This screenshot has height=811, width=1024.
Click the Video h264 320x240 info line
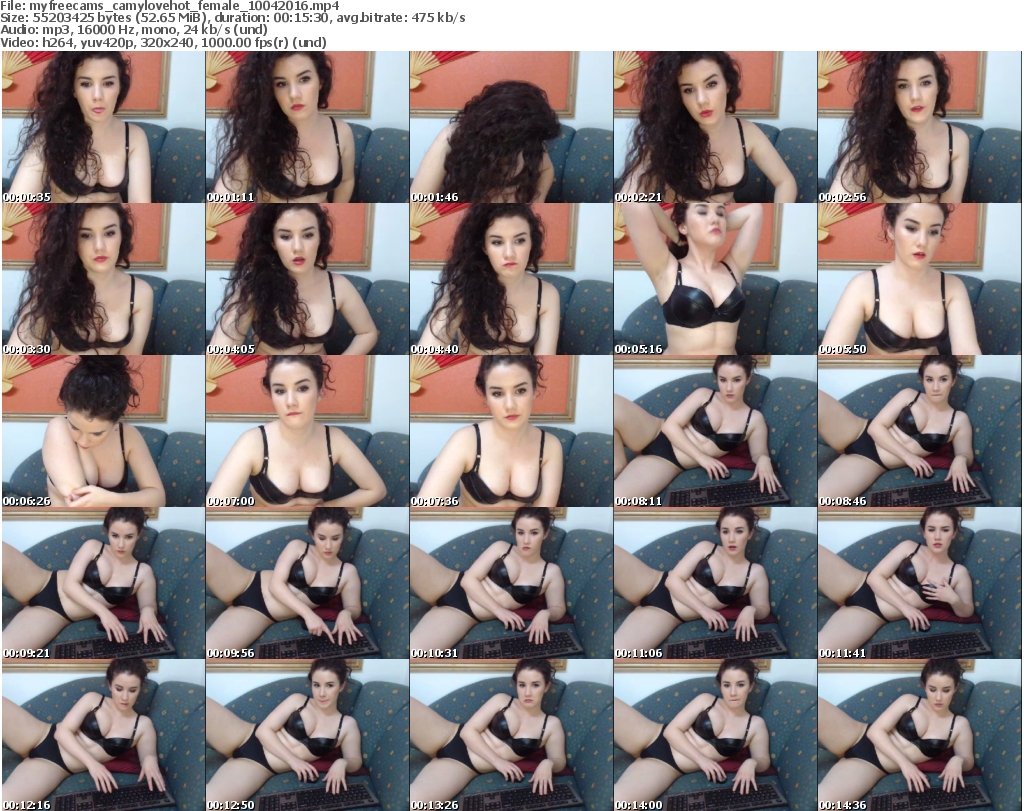(163, 42)
